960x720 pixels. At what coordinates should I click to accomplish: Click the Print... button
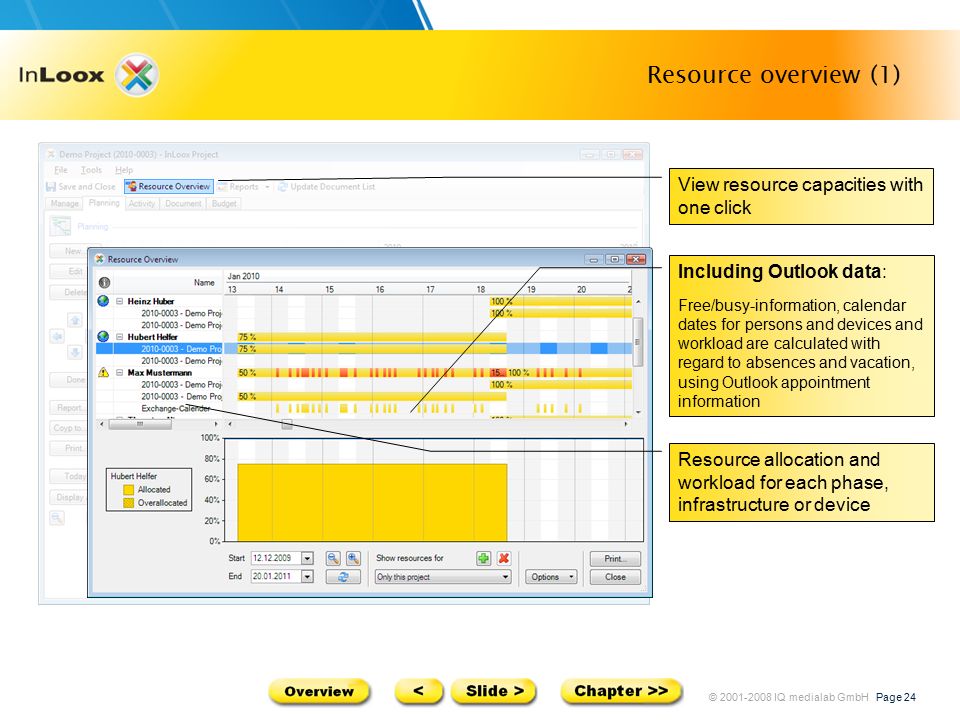(615, 558)
